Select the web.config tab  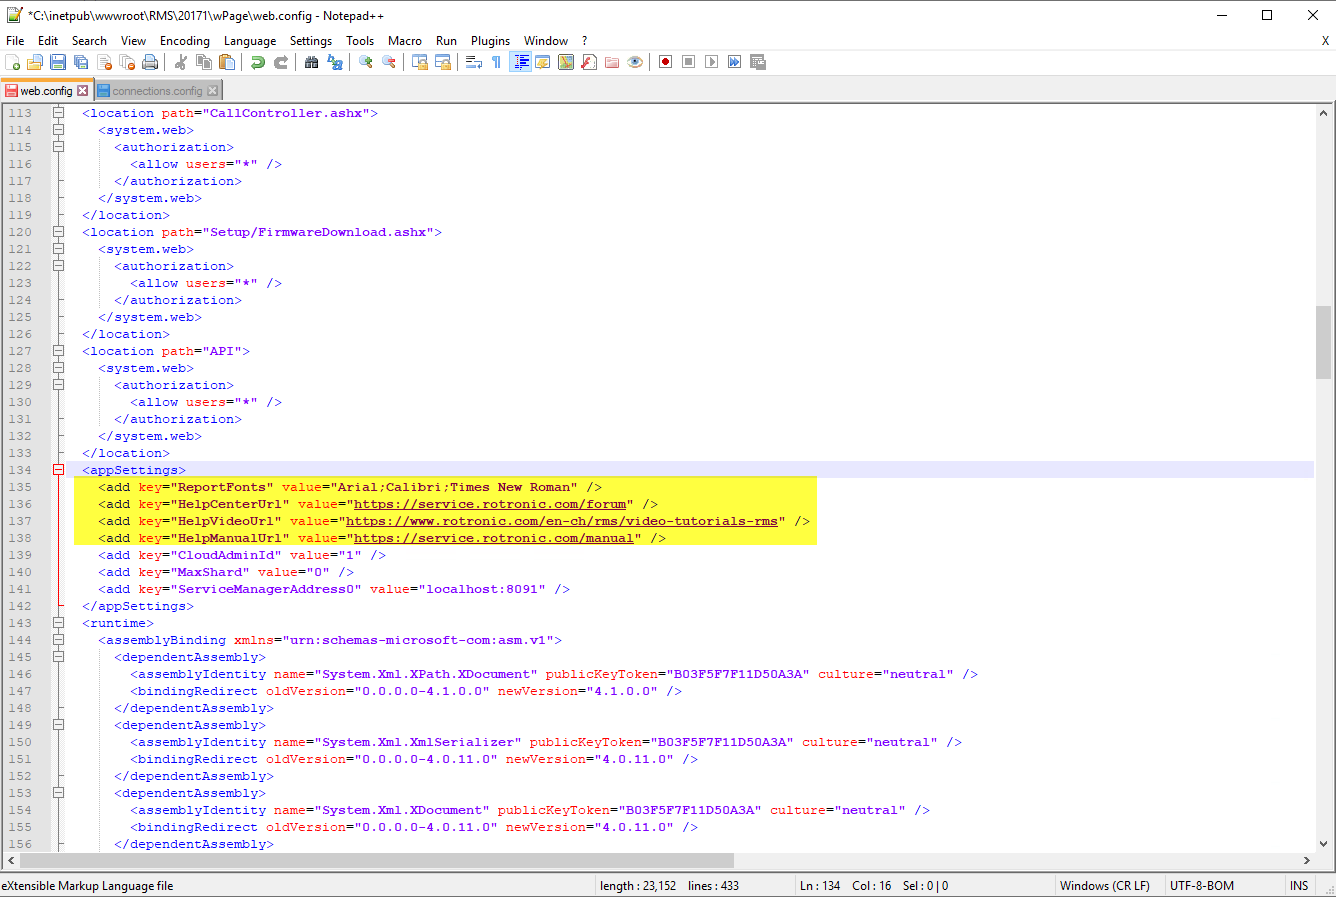[x=46, y=91]
